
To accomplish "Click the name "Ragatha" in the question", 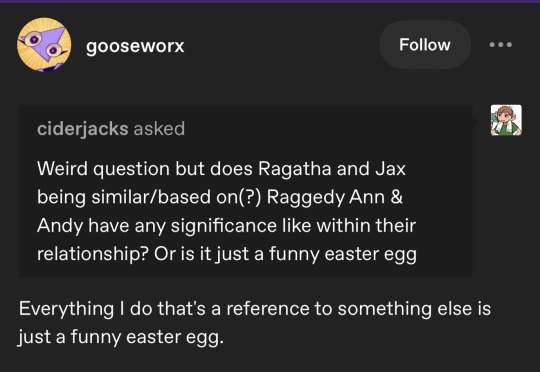I will tap(294, 169).
